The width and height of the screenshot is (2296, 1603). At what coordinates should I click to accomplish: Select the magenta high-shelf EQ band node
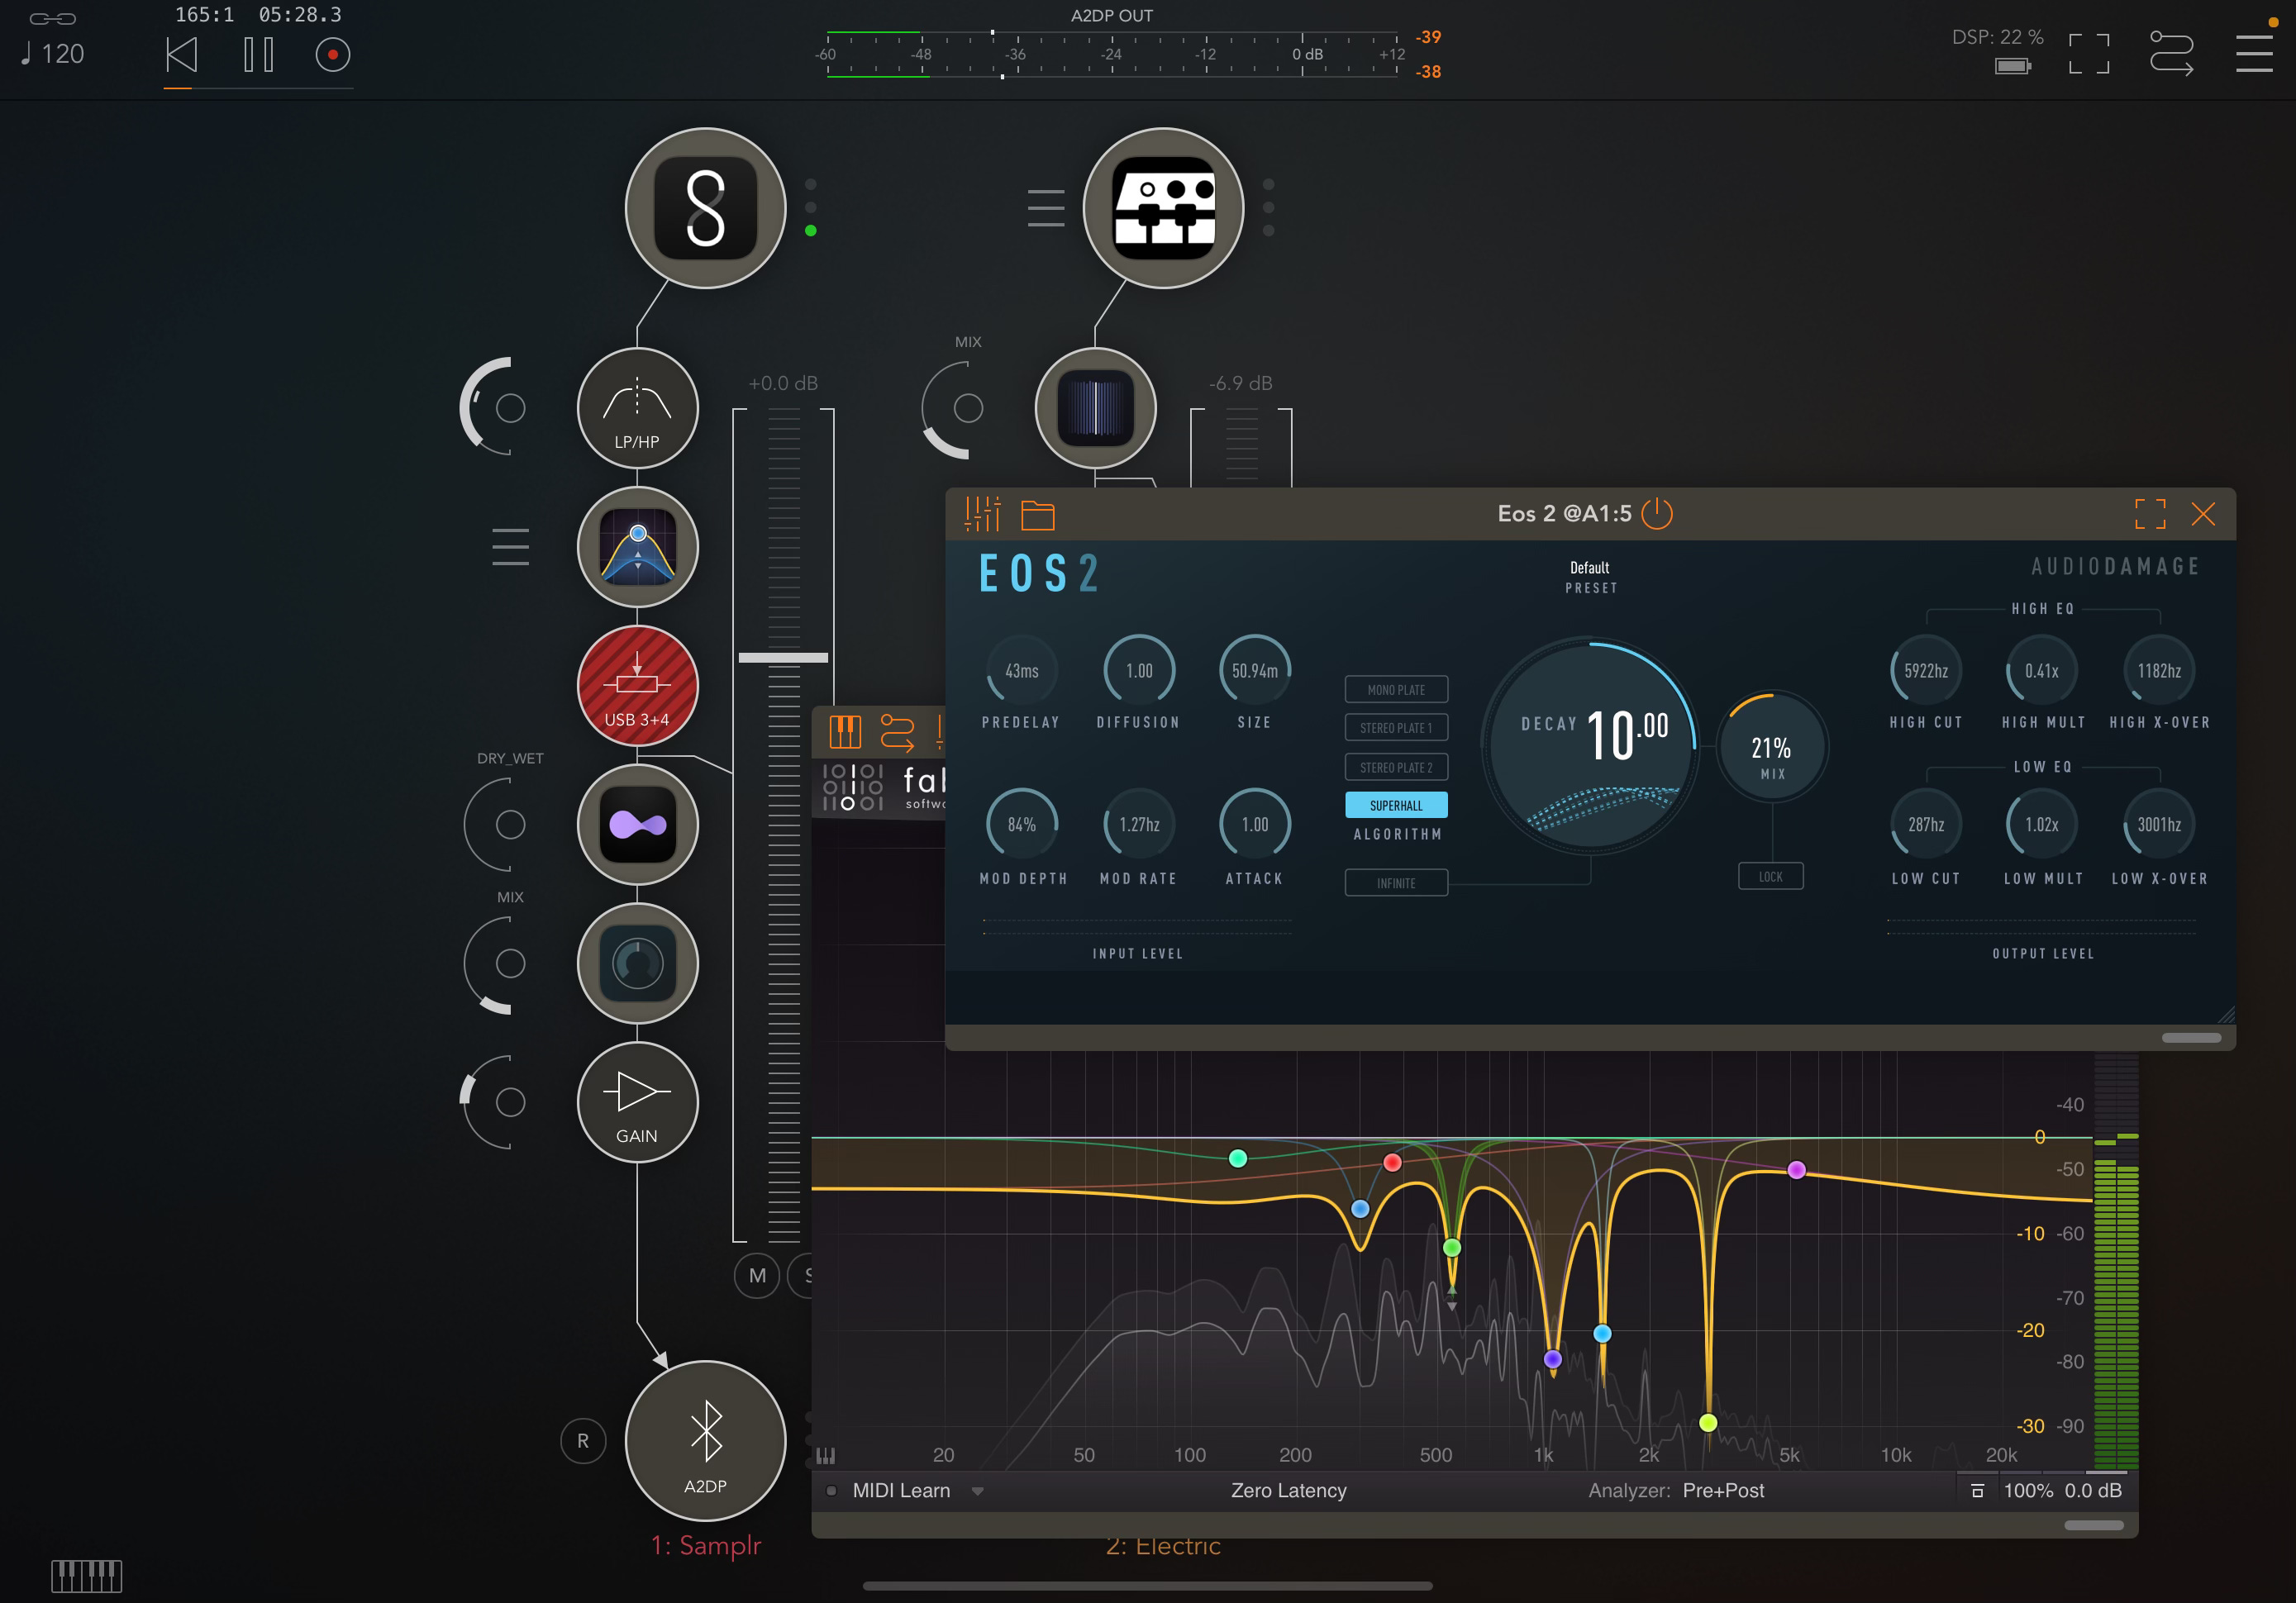(x=1796, y=1170)
